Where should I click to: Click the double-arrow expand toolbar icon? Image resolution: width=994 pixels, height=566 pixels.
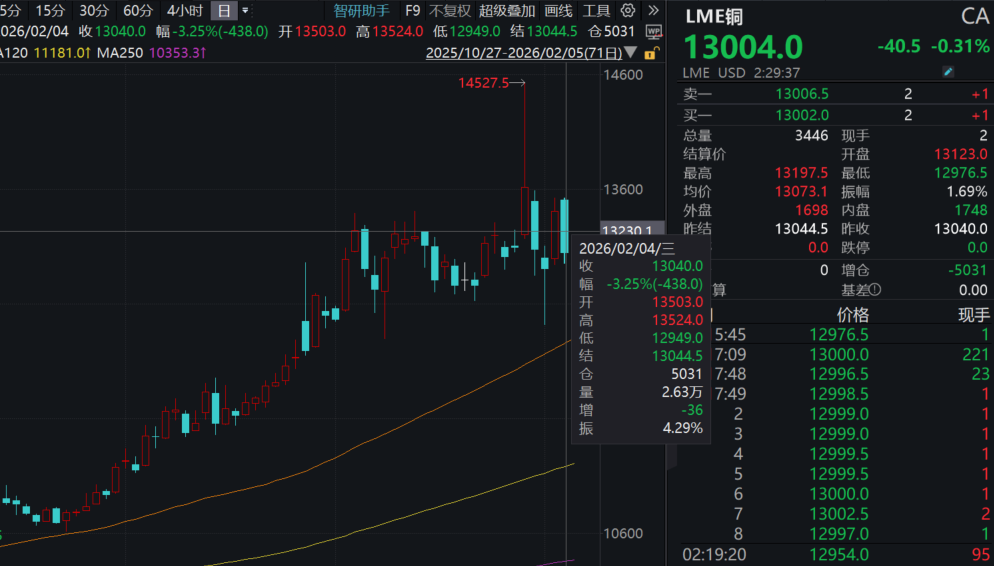(652, 11)
